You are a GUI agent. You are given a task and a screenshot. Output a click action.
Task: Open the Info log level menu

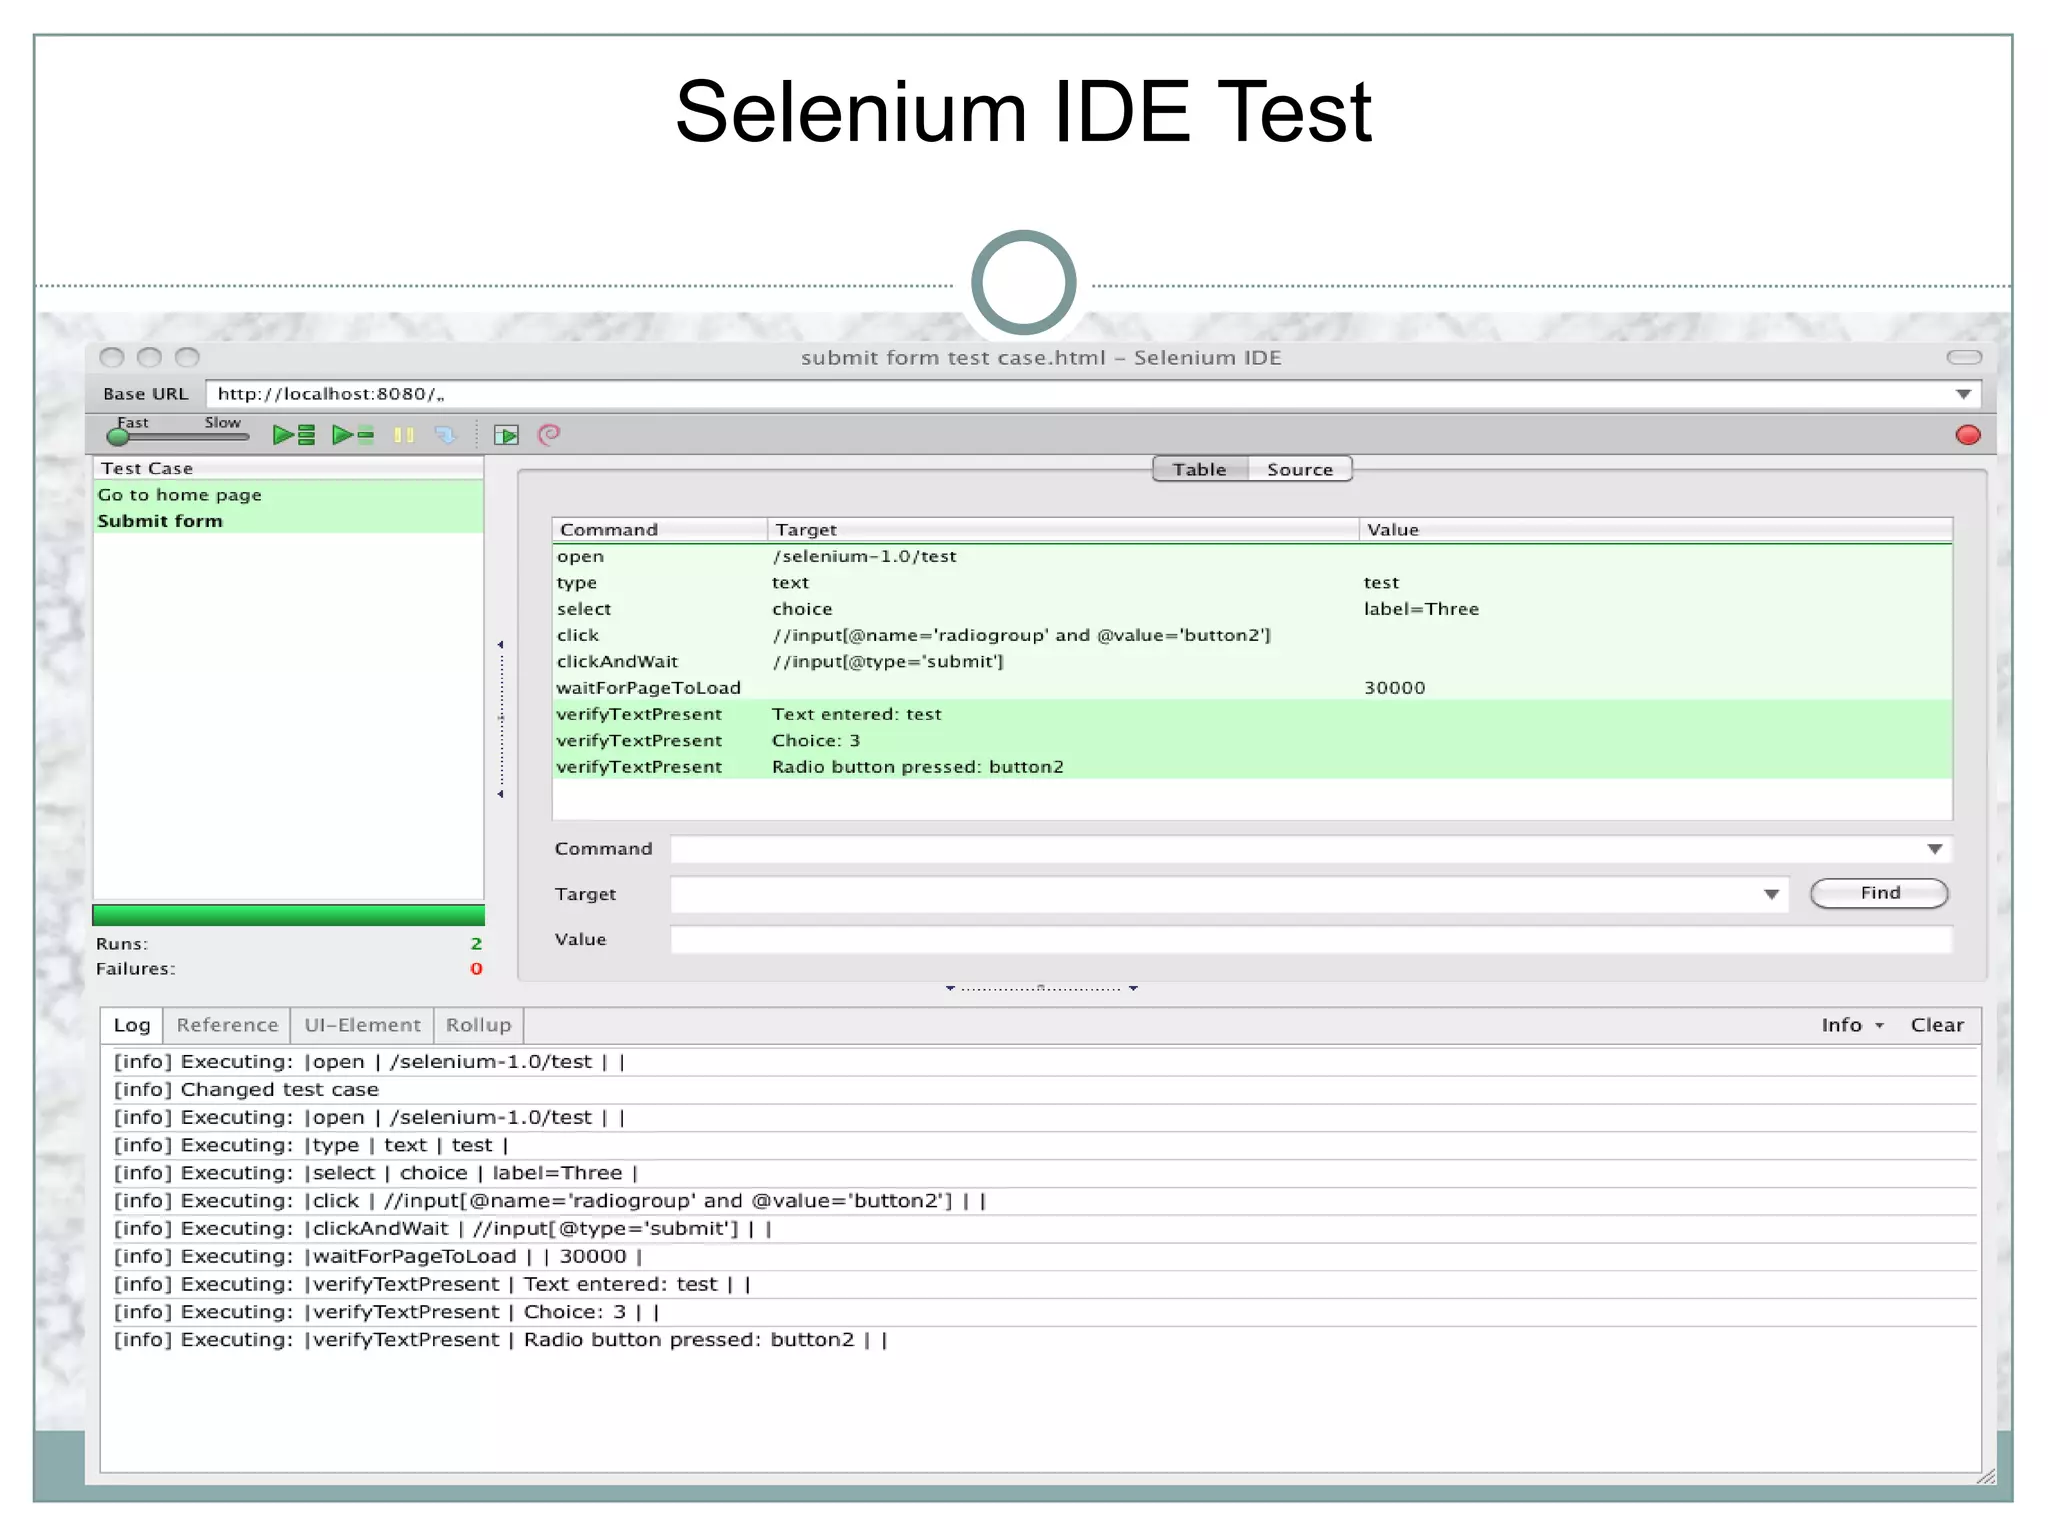pyautogui.click(x=1851, y=1025)
